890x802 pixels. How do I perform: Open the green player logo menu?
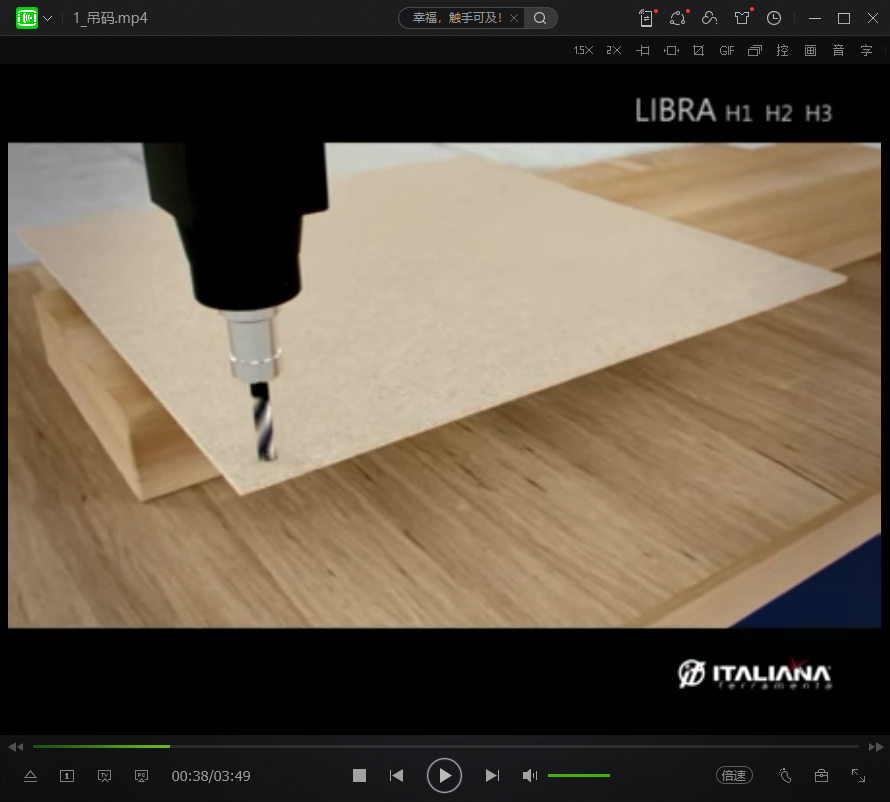(27, 18)
